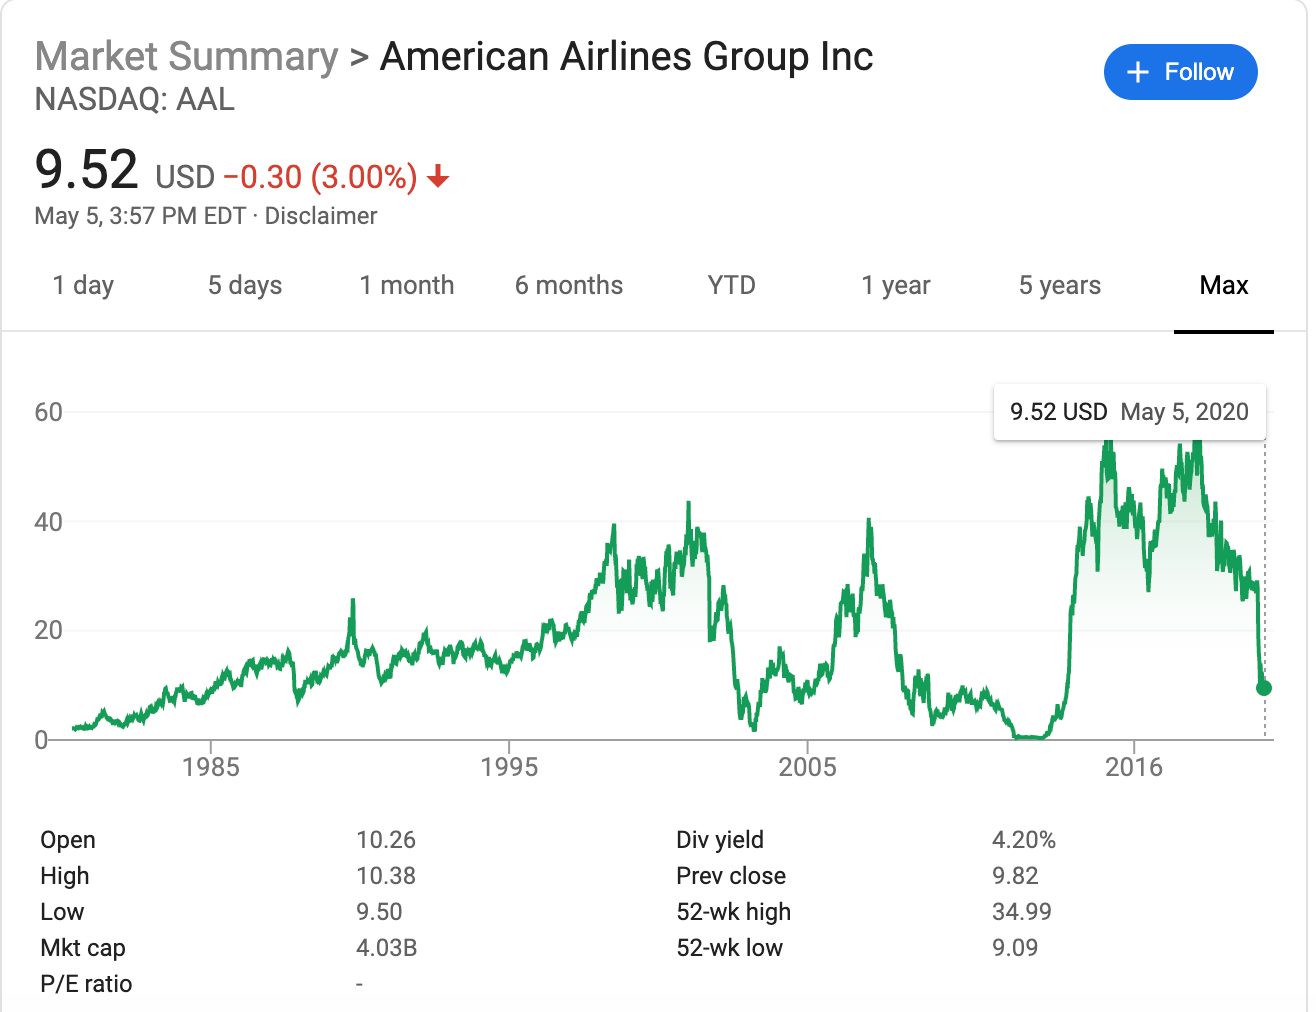Click the 2005 label on the chart axis
The width and height of the screenshot is (1316, 1012).
808,767
